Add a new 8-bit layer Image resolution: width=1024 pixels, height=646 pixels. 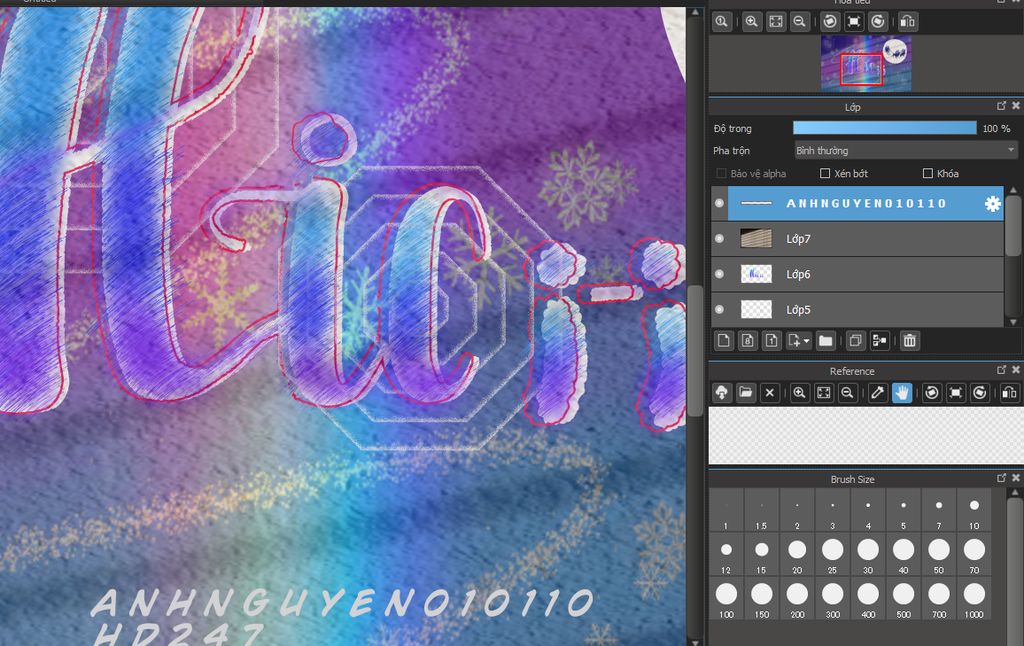(748, 340)
